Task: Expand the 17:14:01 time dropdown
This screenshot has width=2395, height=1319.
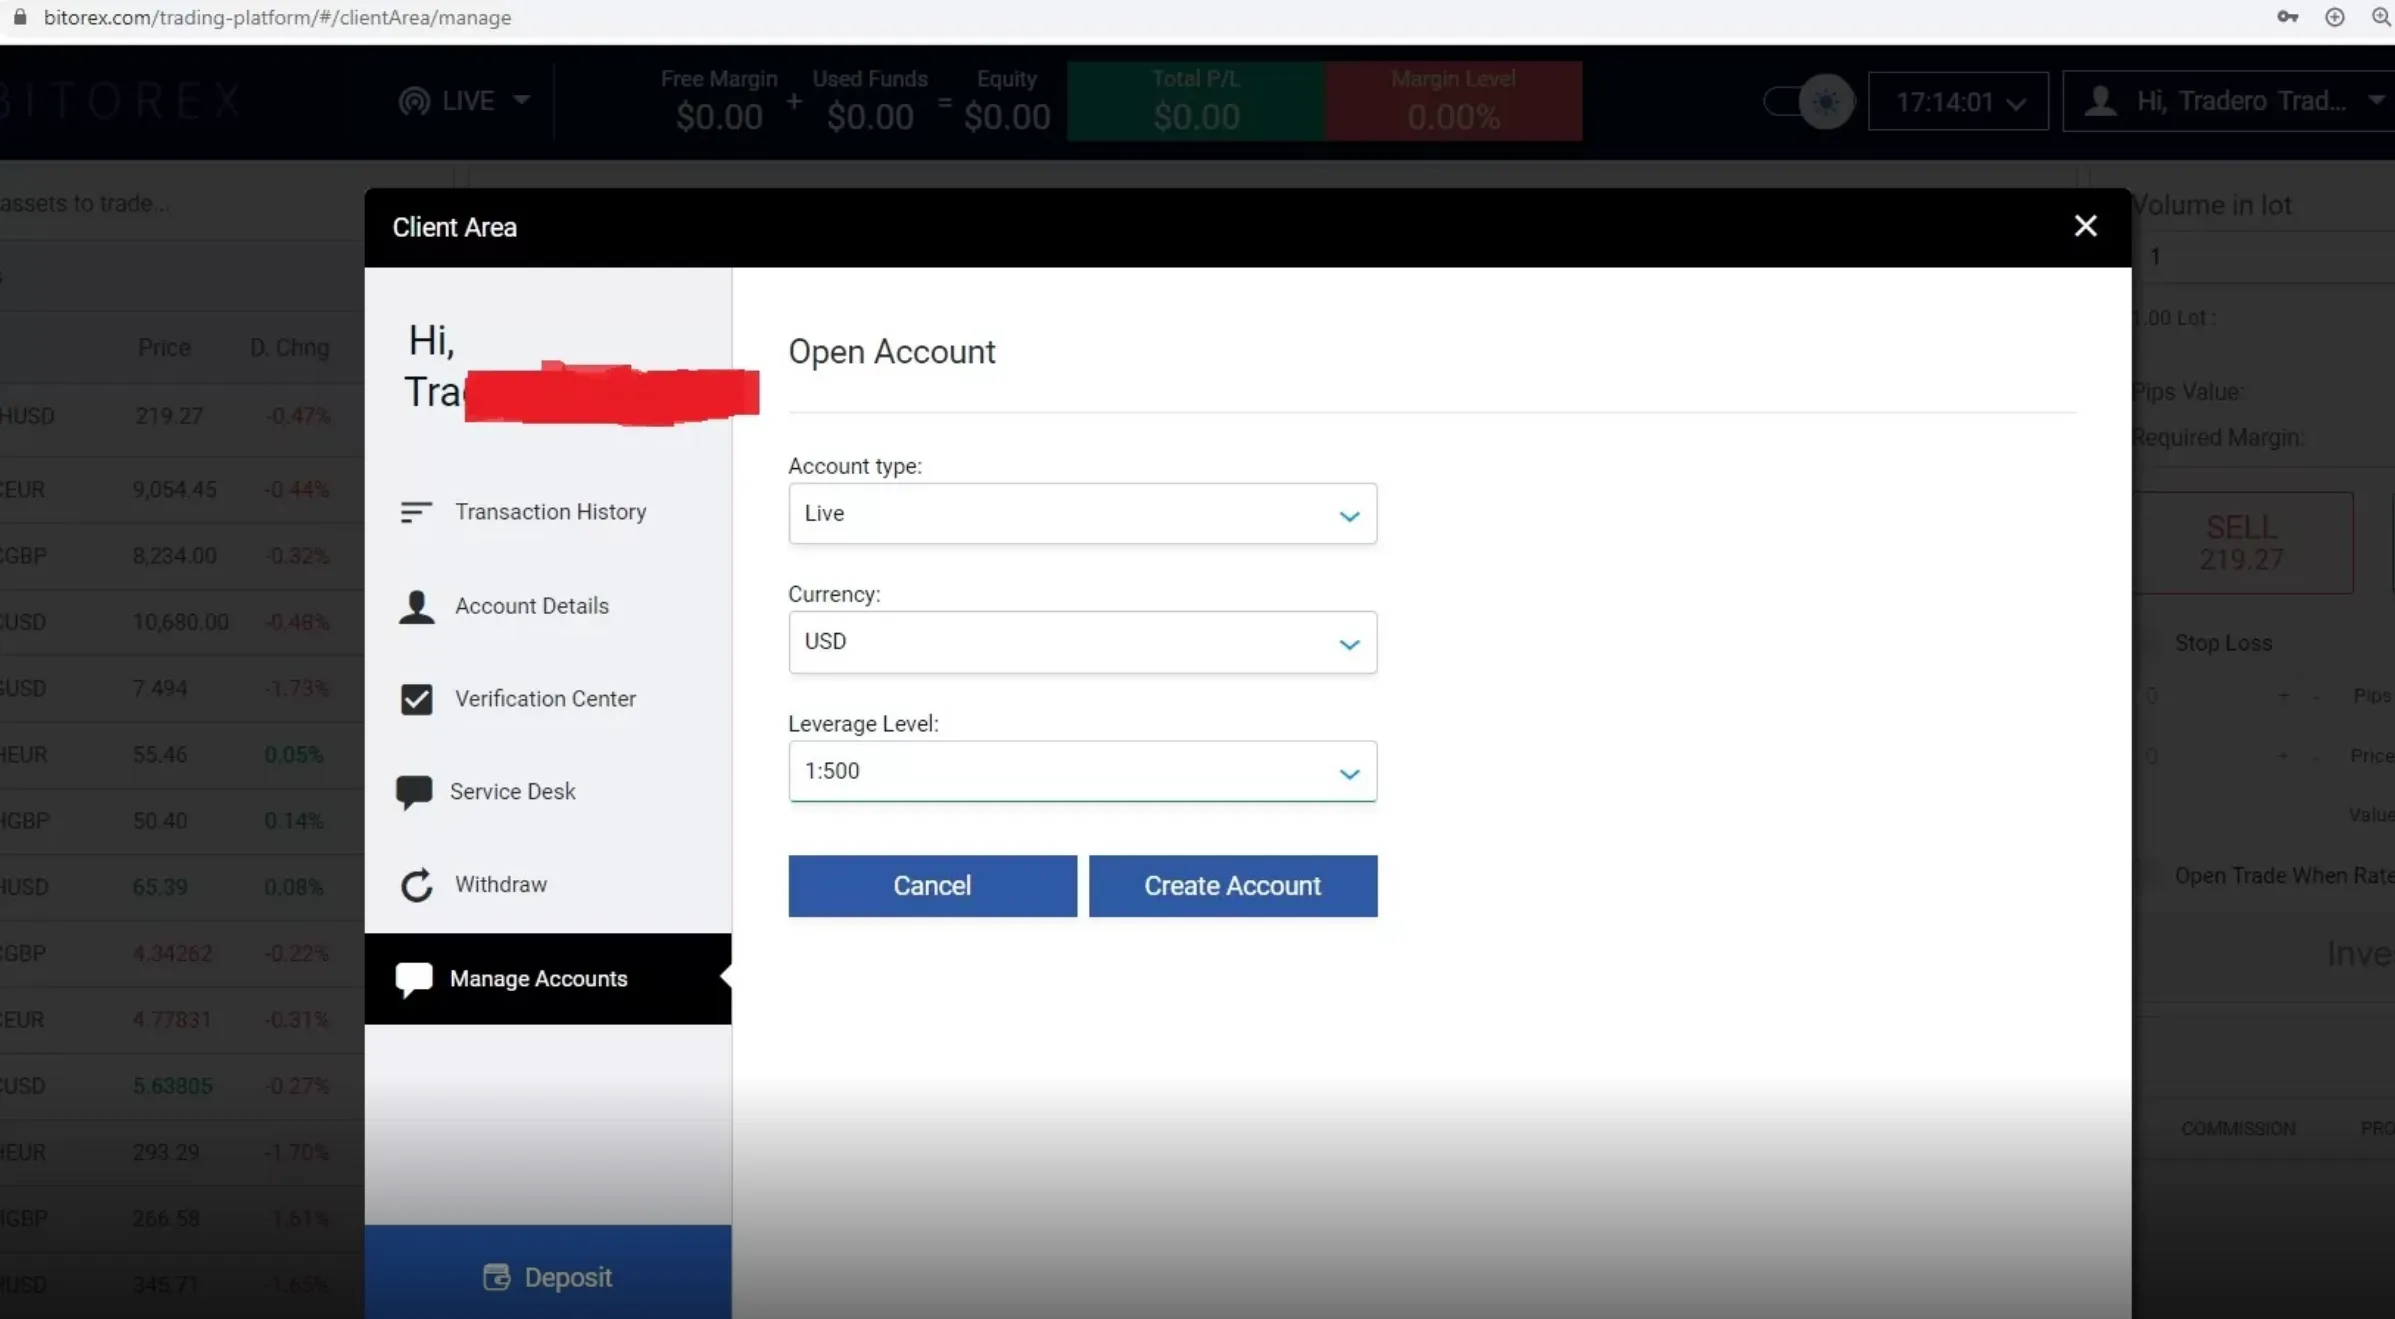Action: [1958, 101]
